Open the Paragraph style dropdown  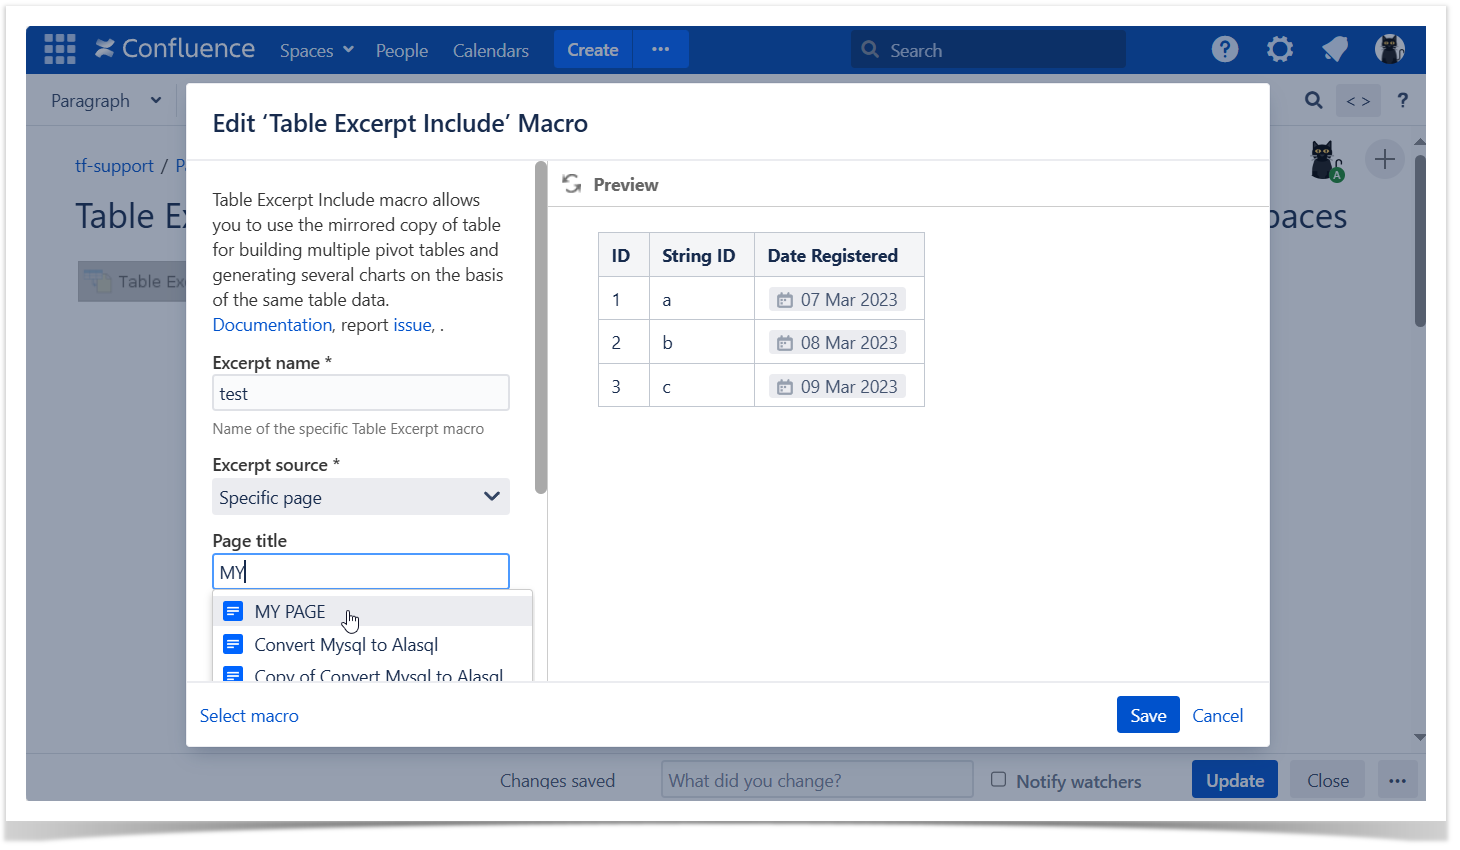point(105,100)
